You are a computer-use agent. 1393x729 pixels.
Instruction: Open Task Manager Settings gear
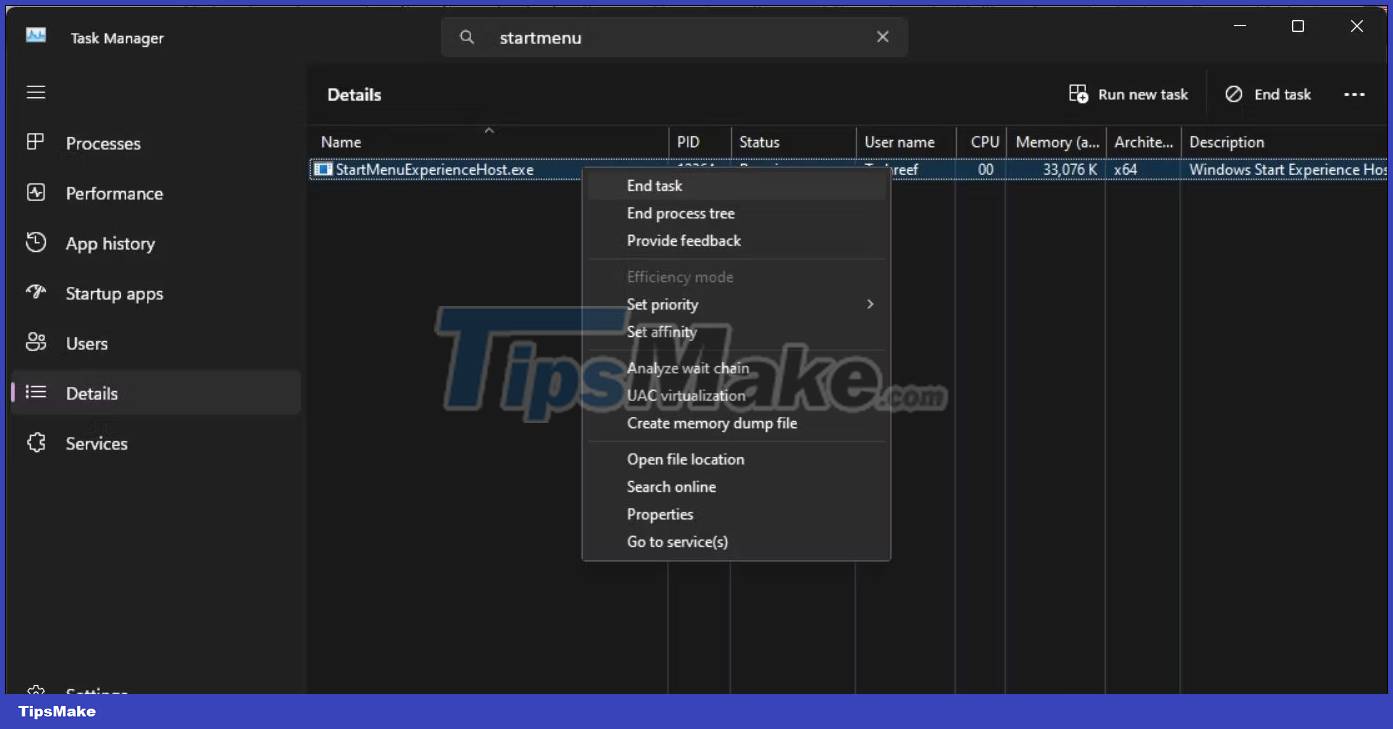click(x=36, y=694)
